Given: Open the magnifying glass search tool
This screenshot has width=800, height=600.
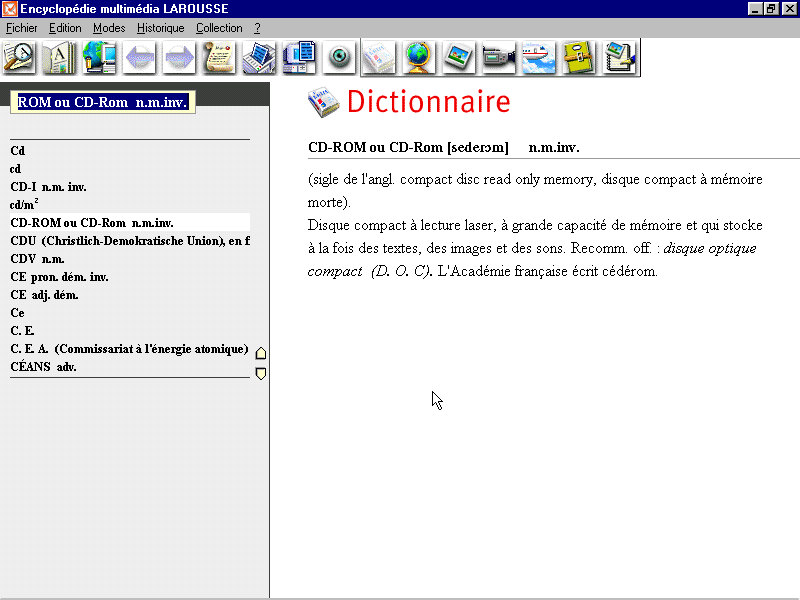Looking at the screenshot, I should point(19,57).
